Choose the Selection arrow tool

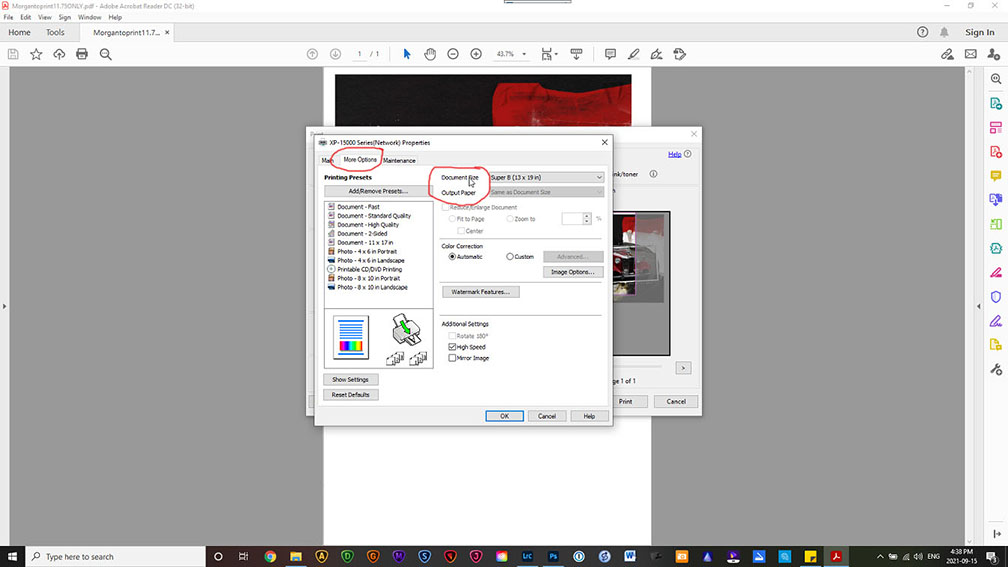[406, 54]
